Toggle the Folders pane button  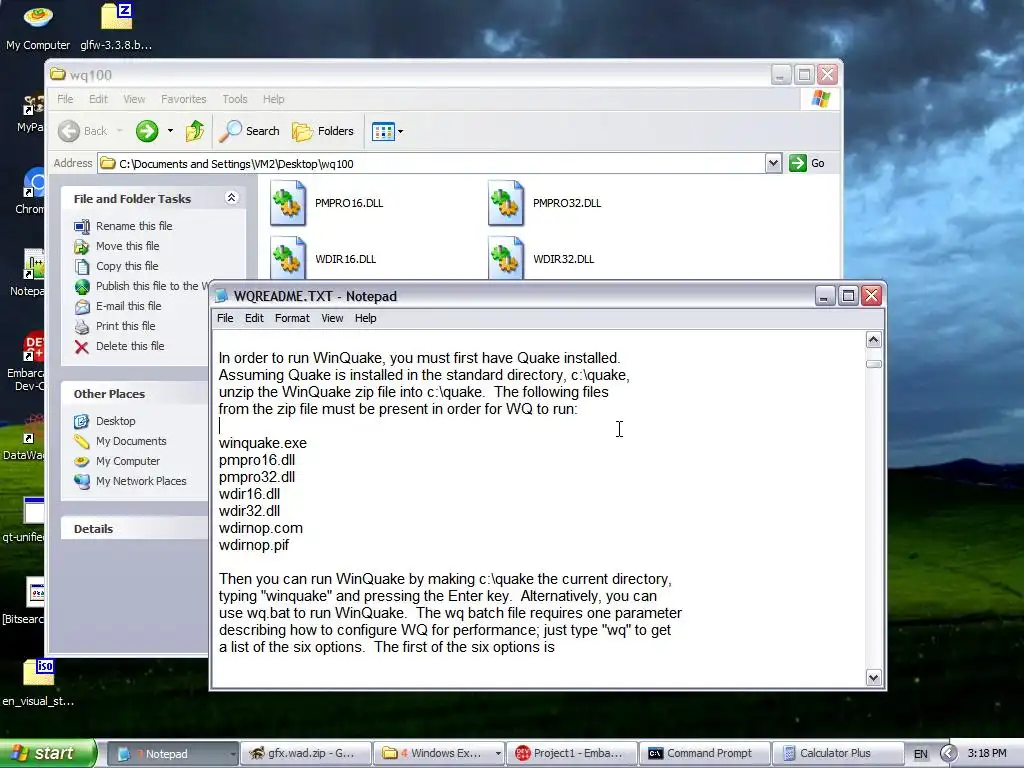click(x=323, y=131)
